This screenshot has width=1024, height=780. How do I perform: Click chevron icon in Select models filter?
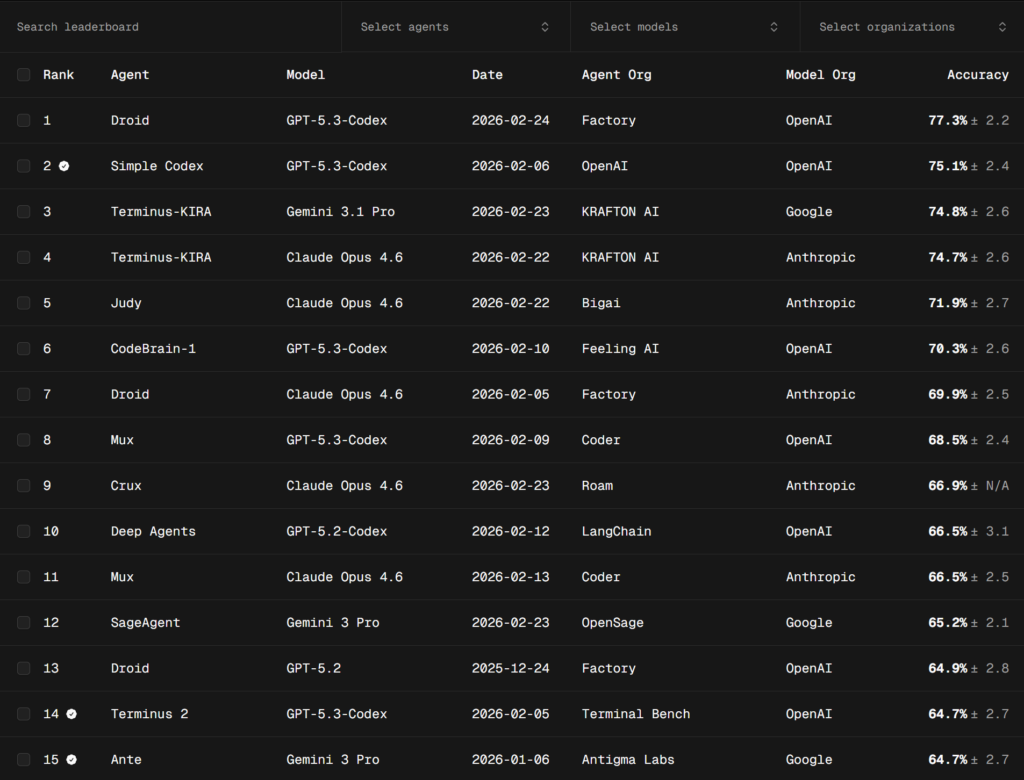point(774,27)
